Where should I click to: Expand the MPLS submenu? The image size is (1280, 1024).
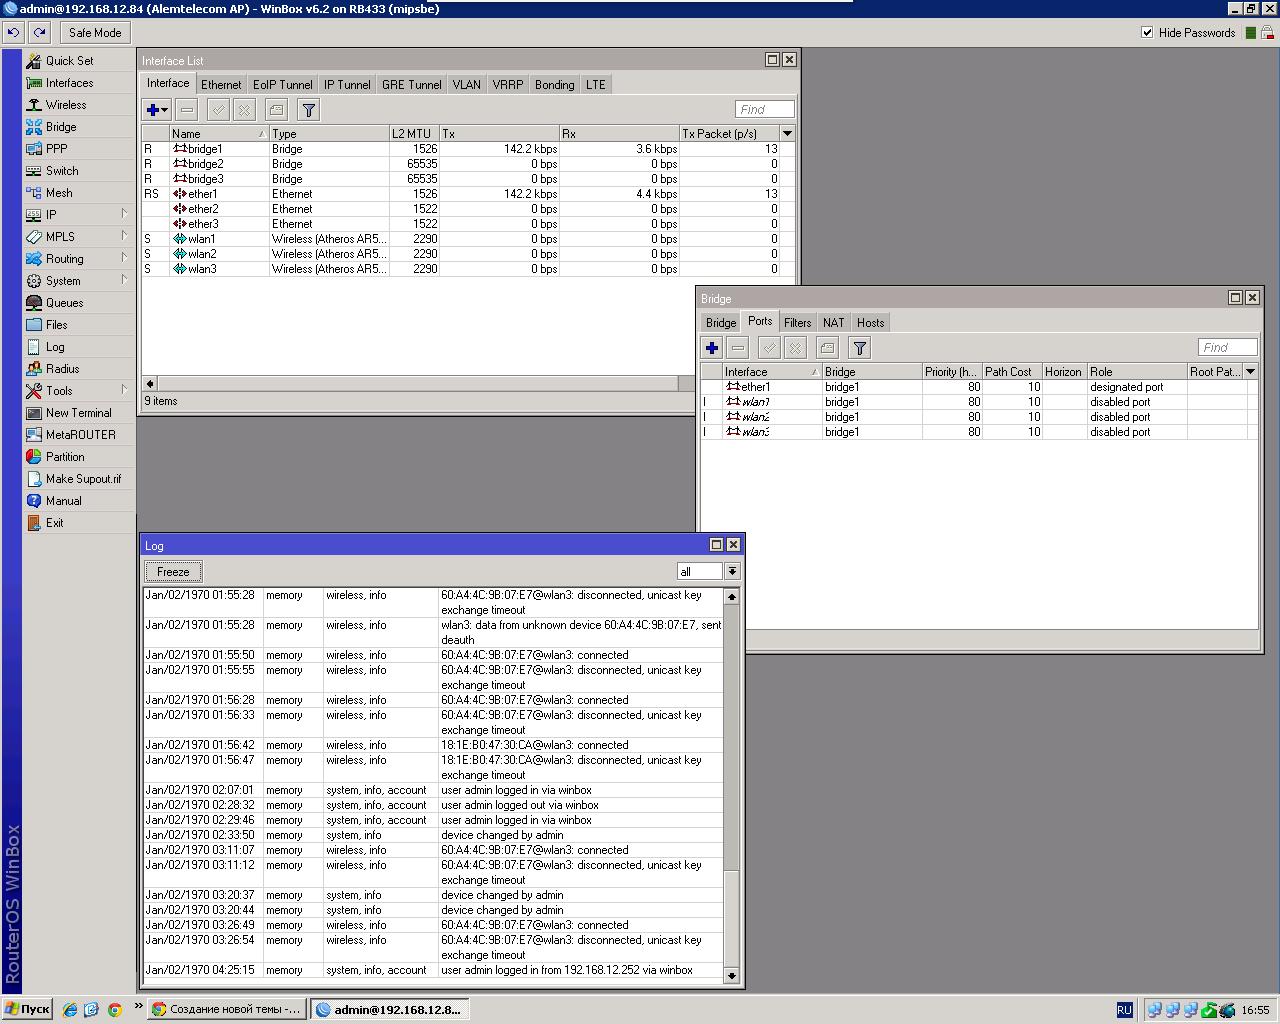click(x=124, y=236)
